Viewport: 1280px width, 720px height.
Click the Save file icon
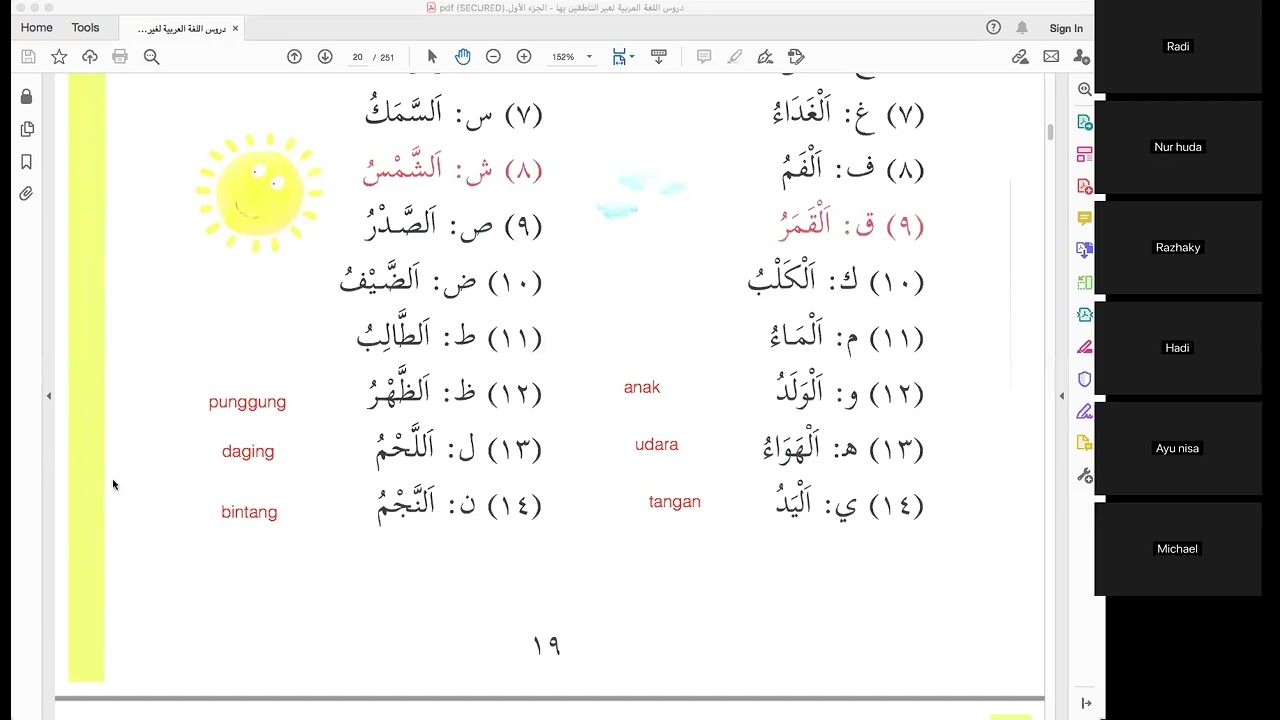[28, 57]
